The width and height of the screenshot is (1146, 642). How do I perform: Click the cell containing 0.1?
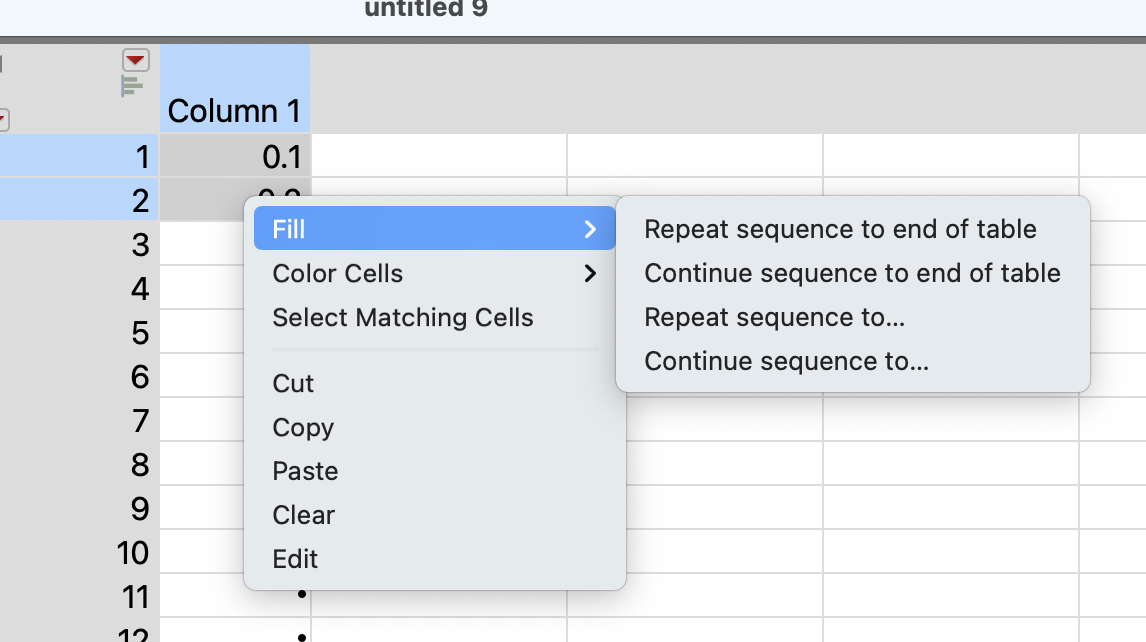234,157
